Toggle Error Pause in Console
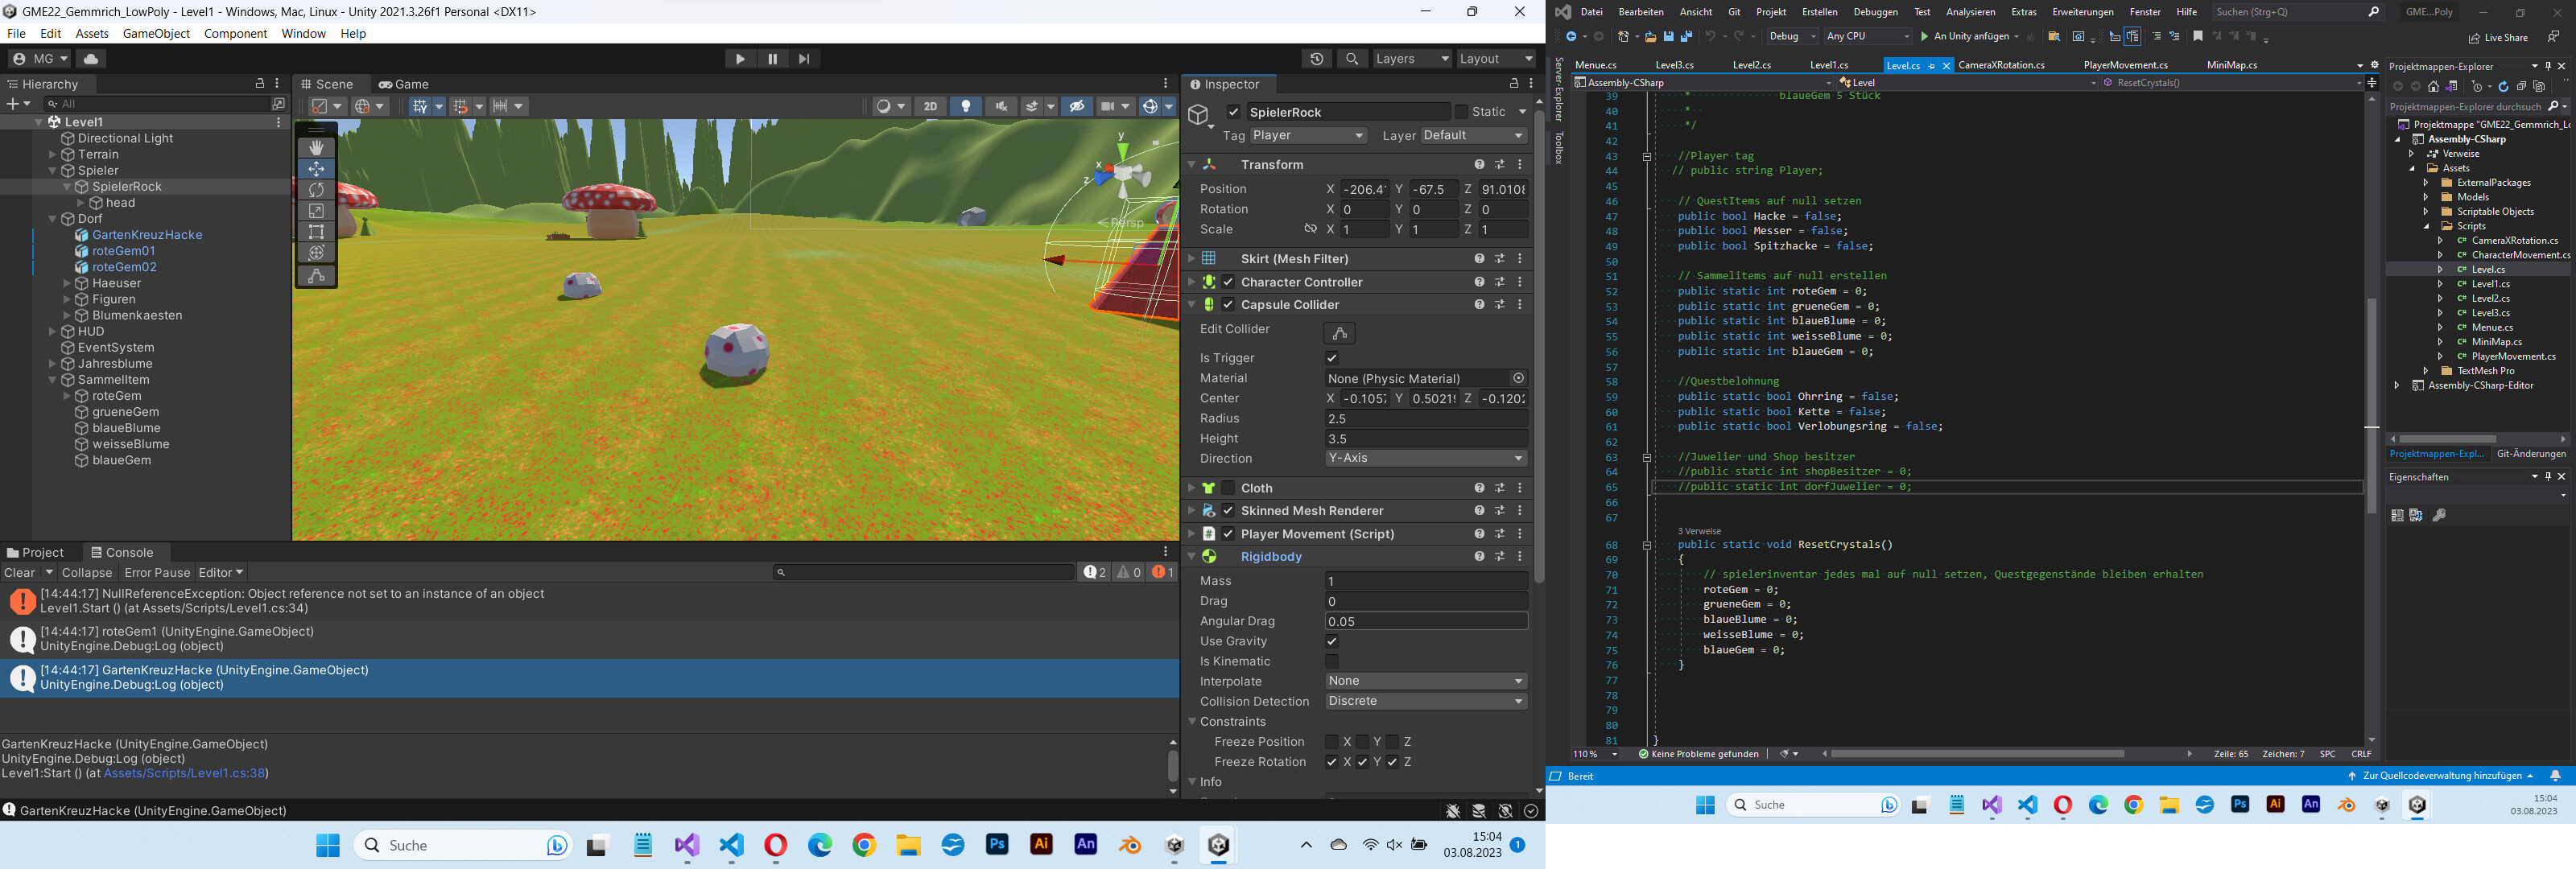2576x869 pixels. 157,573
